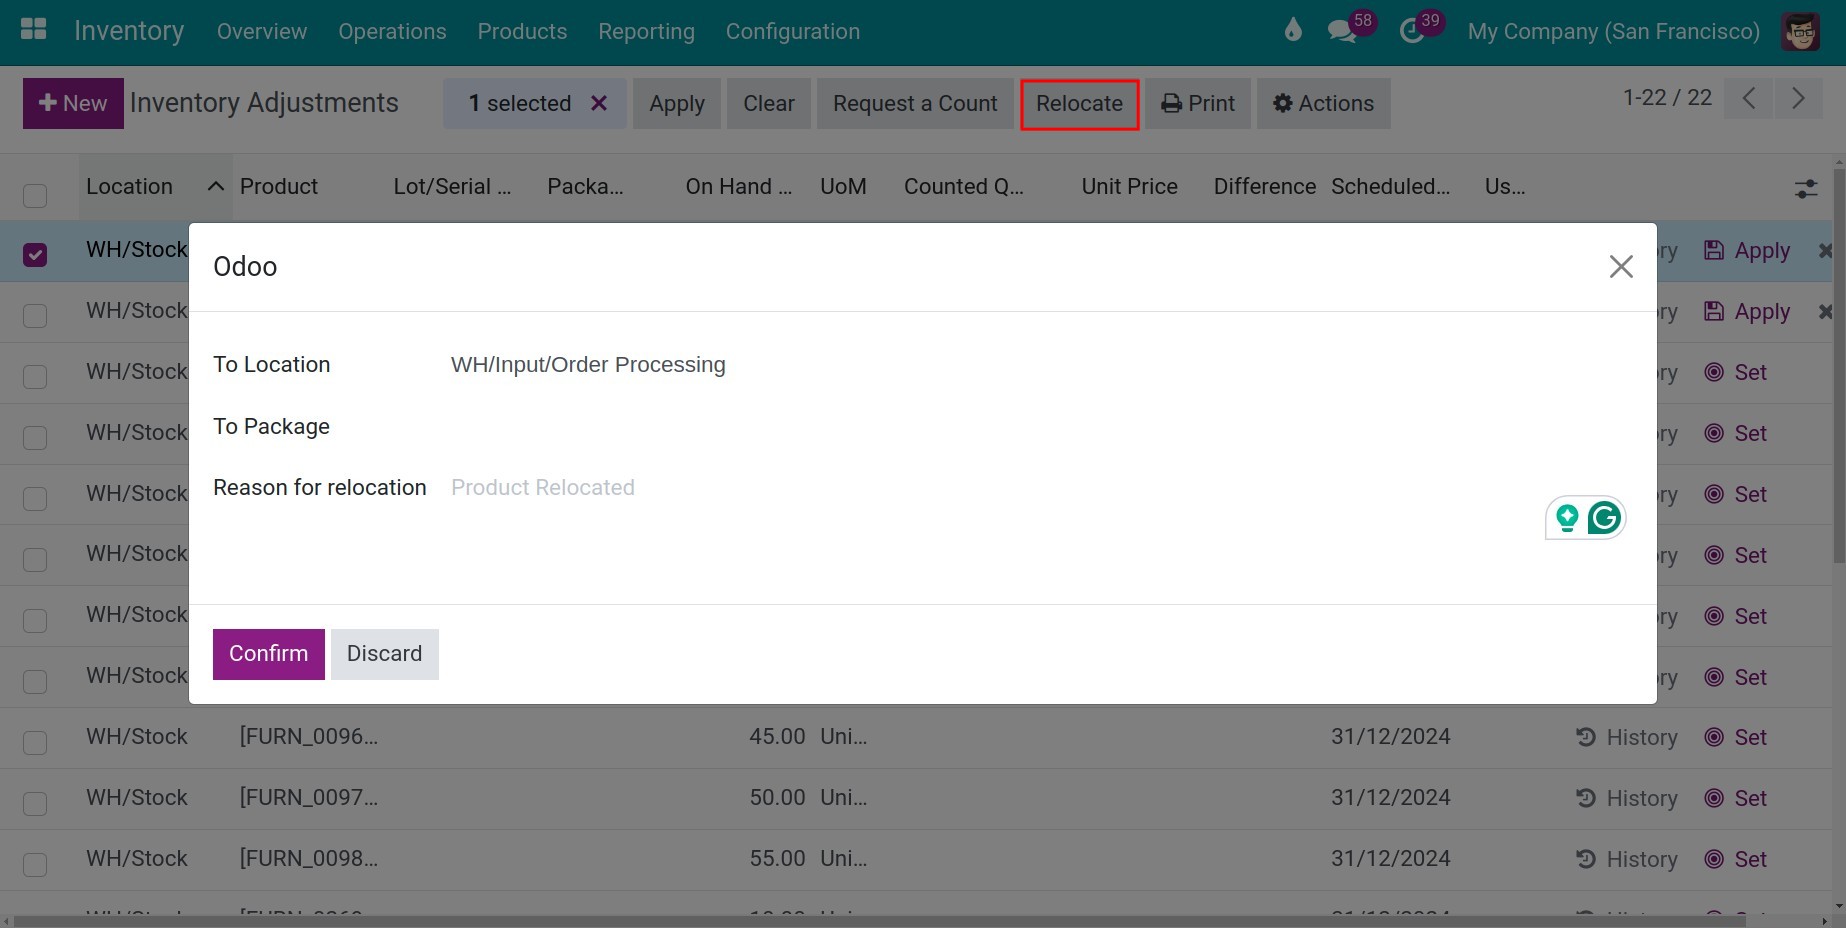Screen dimensions: 1846x928
Task: Click the Request a Count button
Action: [x=915, y=103]
